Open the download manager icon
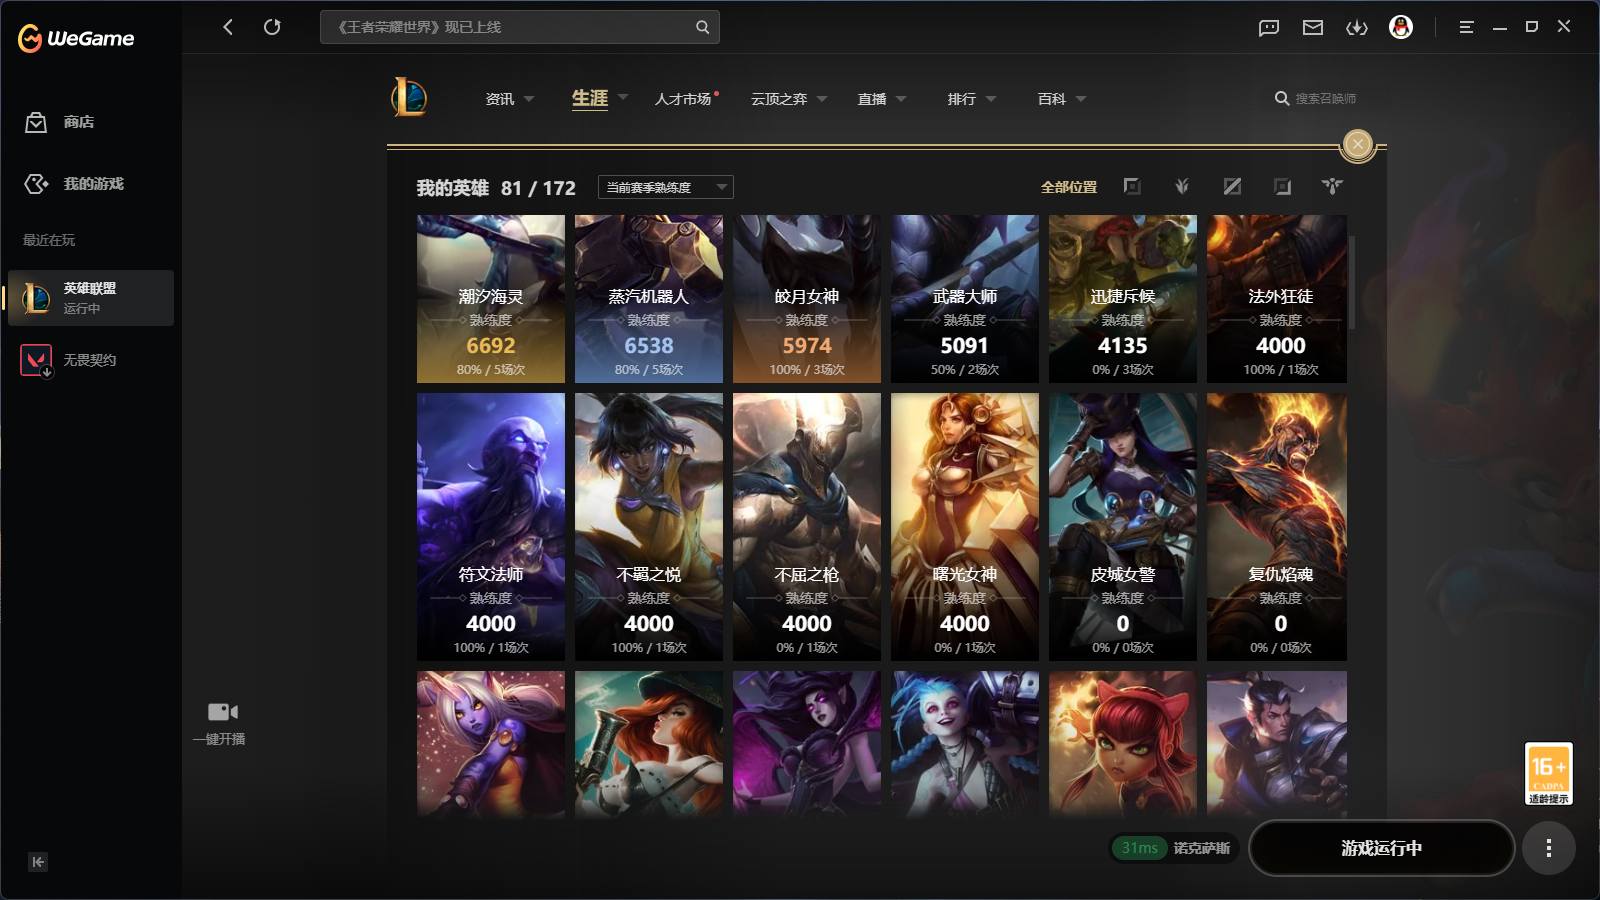This screenshot has height=900, width=1600. (x=1357, y=28)
